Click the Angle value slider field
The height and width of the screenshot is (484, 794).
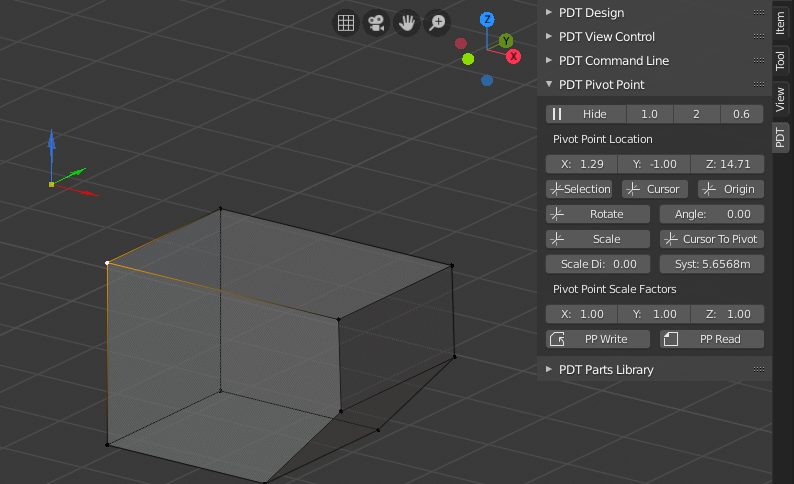pos(711,214)
